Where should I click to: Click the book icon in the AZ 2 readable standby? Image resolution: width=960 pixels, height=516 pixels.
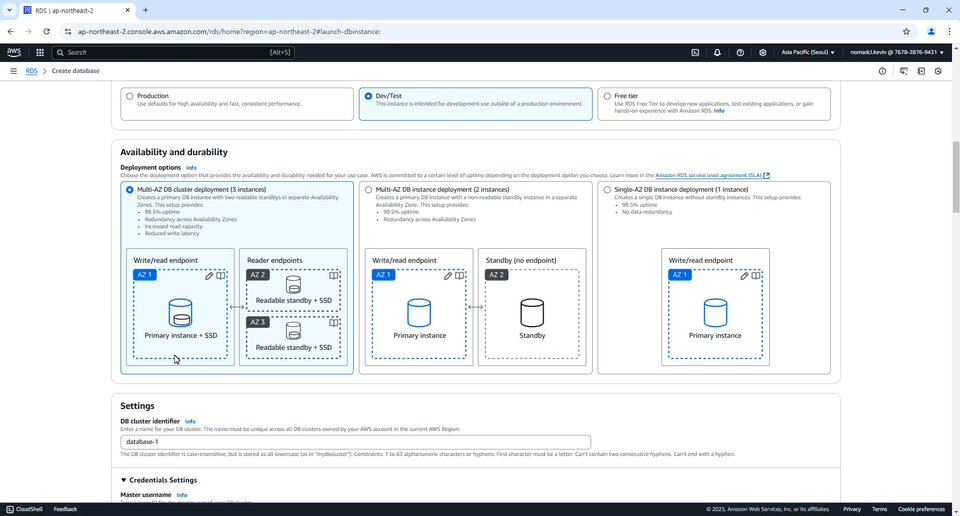(x=333, y=275)
